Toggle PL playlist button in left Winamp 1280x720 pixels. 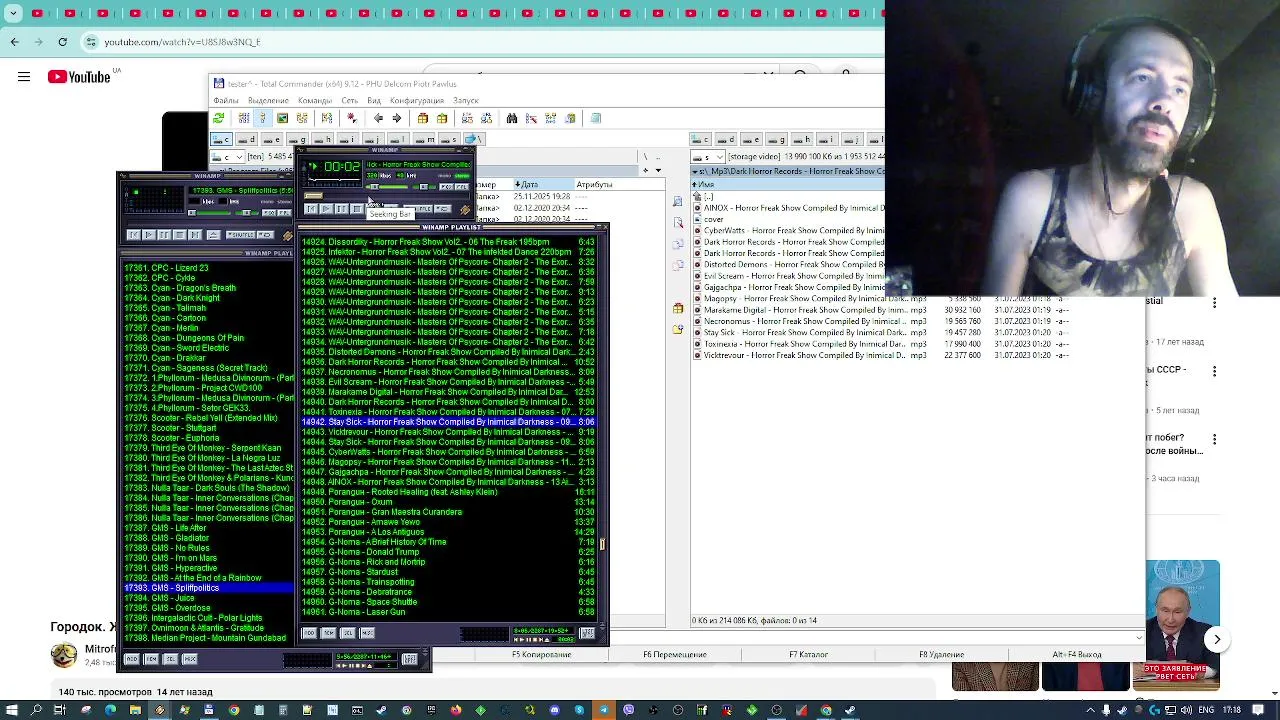pyautogui.click(x=284, y=213)
